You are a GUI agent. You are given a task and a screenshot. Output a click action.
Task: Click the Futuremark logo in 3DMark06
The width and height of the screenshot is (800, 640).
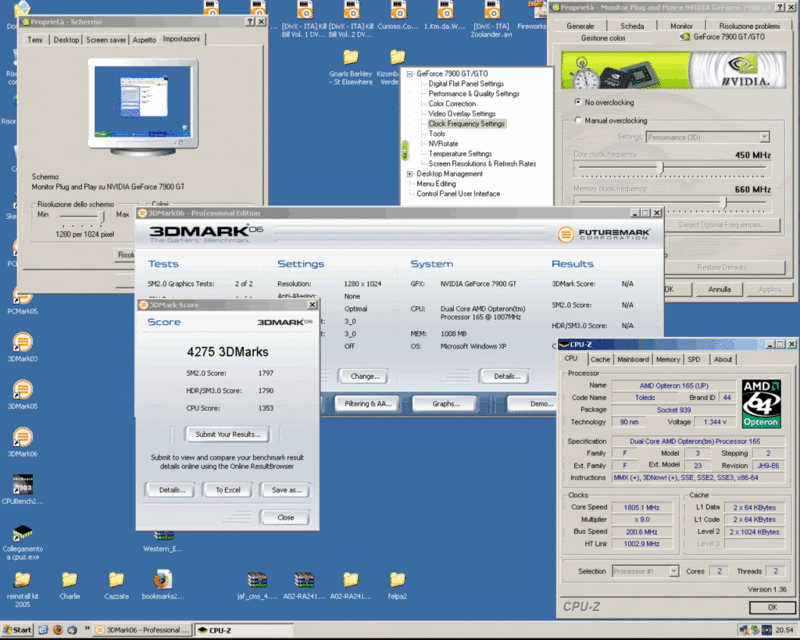coord(604,234)
